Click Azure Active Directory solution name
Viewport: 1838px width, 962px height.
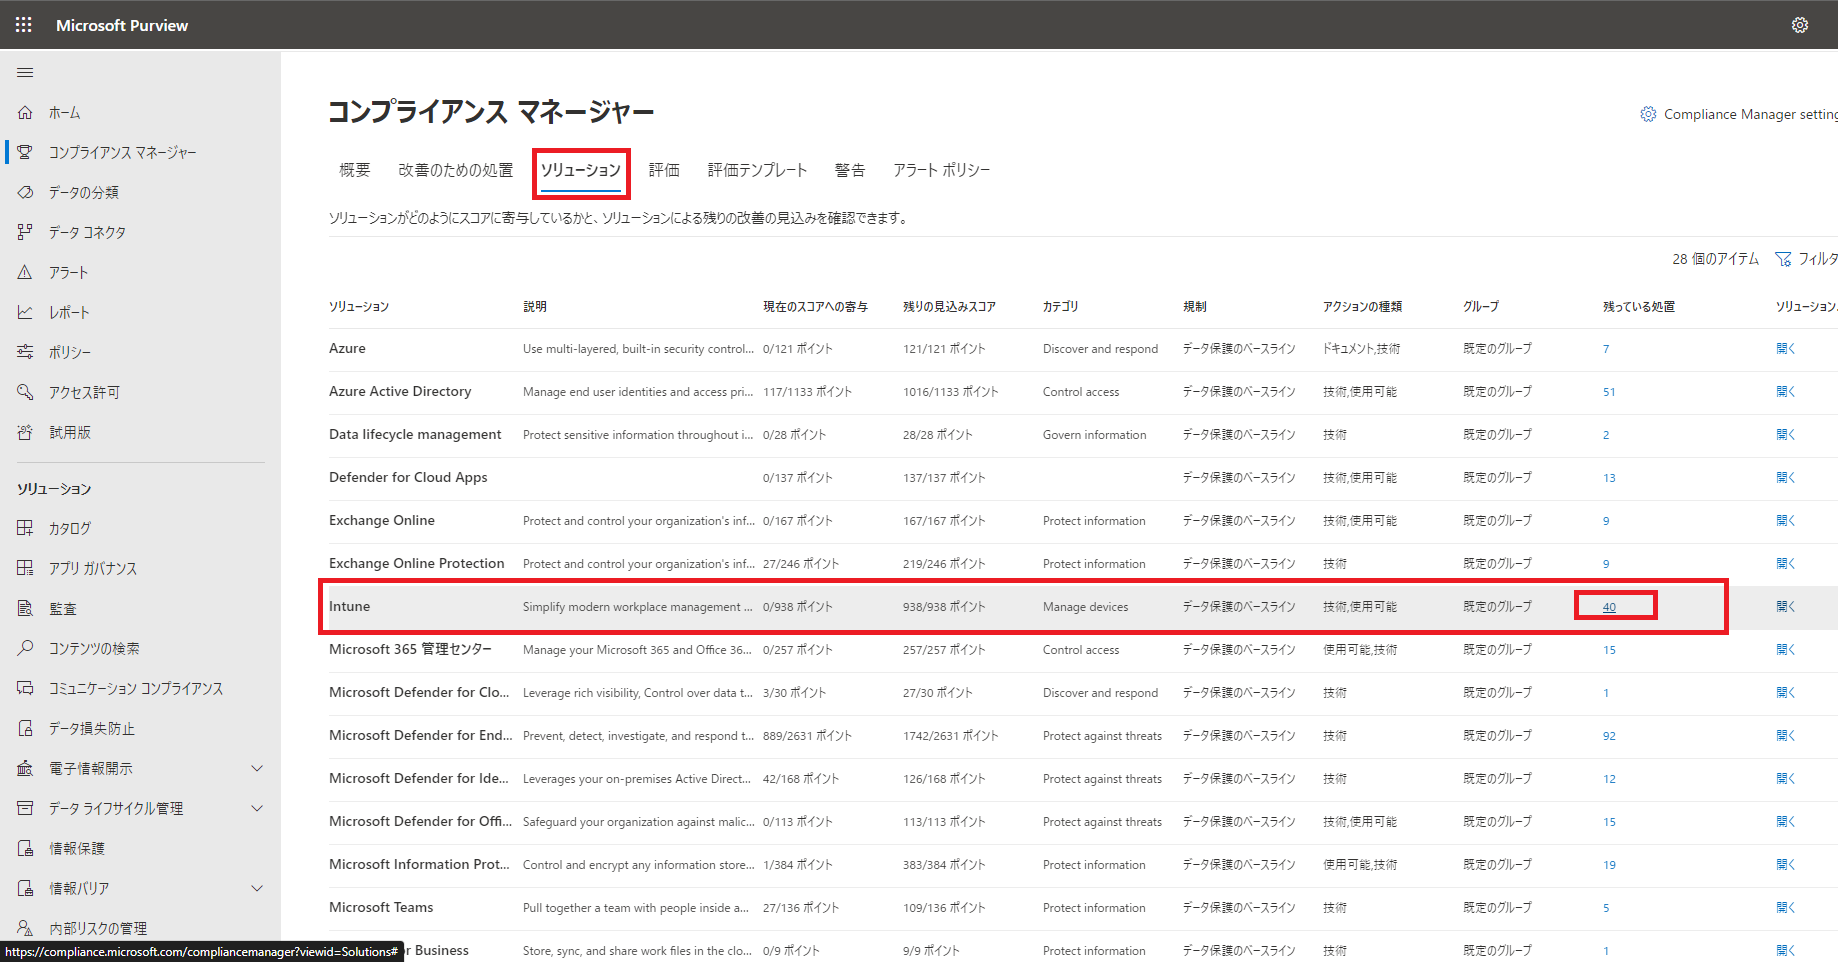(x=400, y=391)
